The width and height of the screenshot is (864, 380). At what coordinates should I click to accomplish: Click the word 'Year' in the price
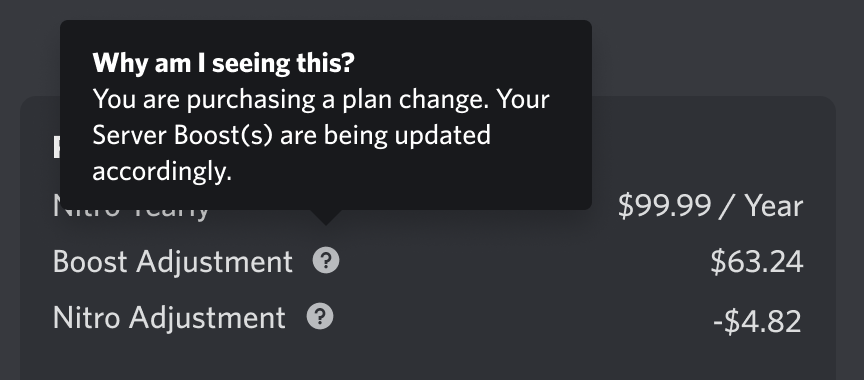(774, 206)
